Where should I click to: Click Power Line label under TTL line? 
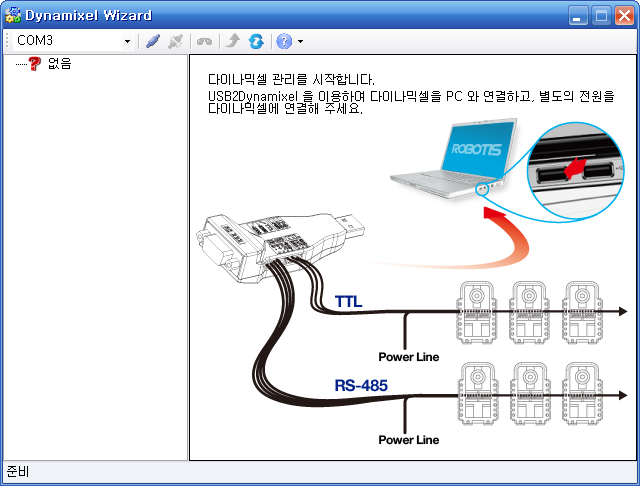[409, 357]
